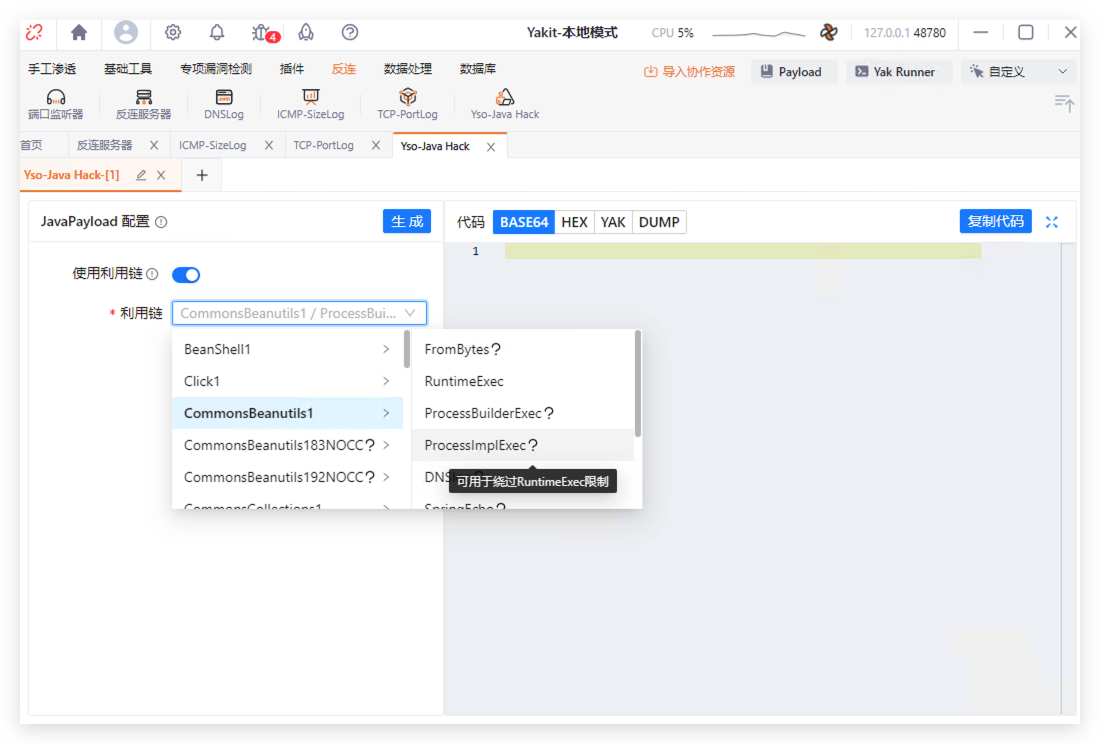The height and width of the screenshot is (744, 1100).
Task: Close the Yso-Java Hack tab
Action: click(x=491, y=147)
